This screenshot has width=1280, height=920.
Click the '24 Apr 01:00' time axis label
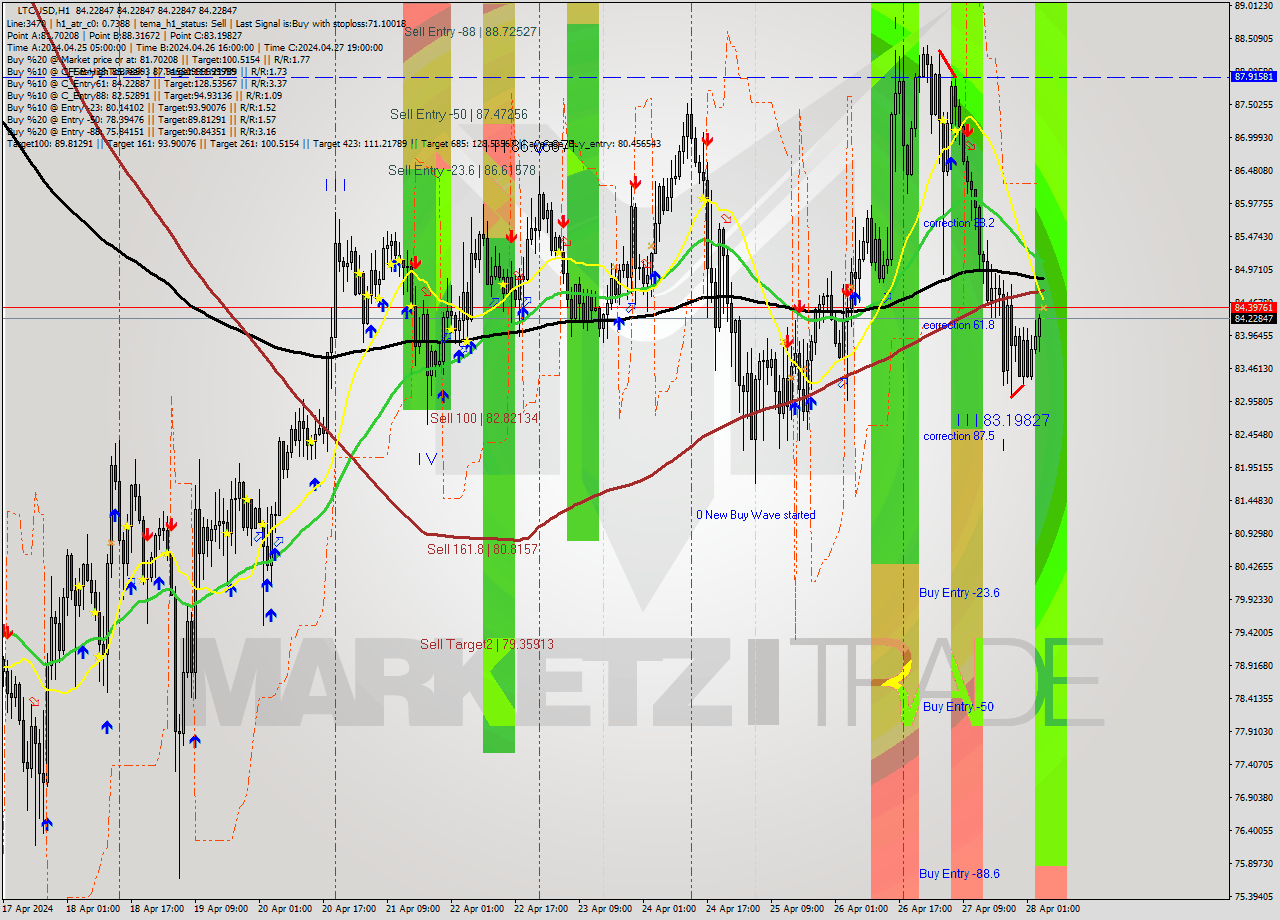[x=668, y=910]
